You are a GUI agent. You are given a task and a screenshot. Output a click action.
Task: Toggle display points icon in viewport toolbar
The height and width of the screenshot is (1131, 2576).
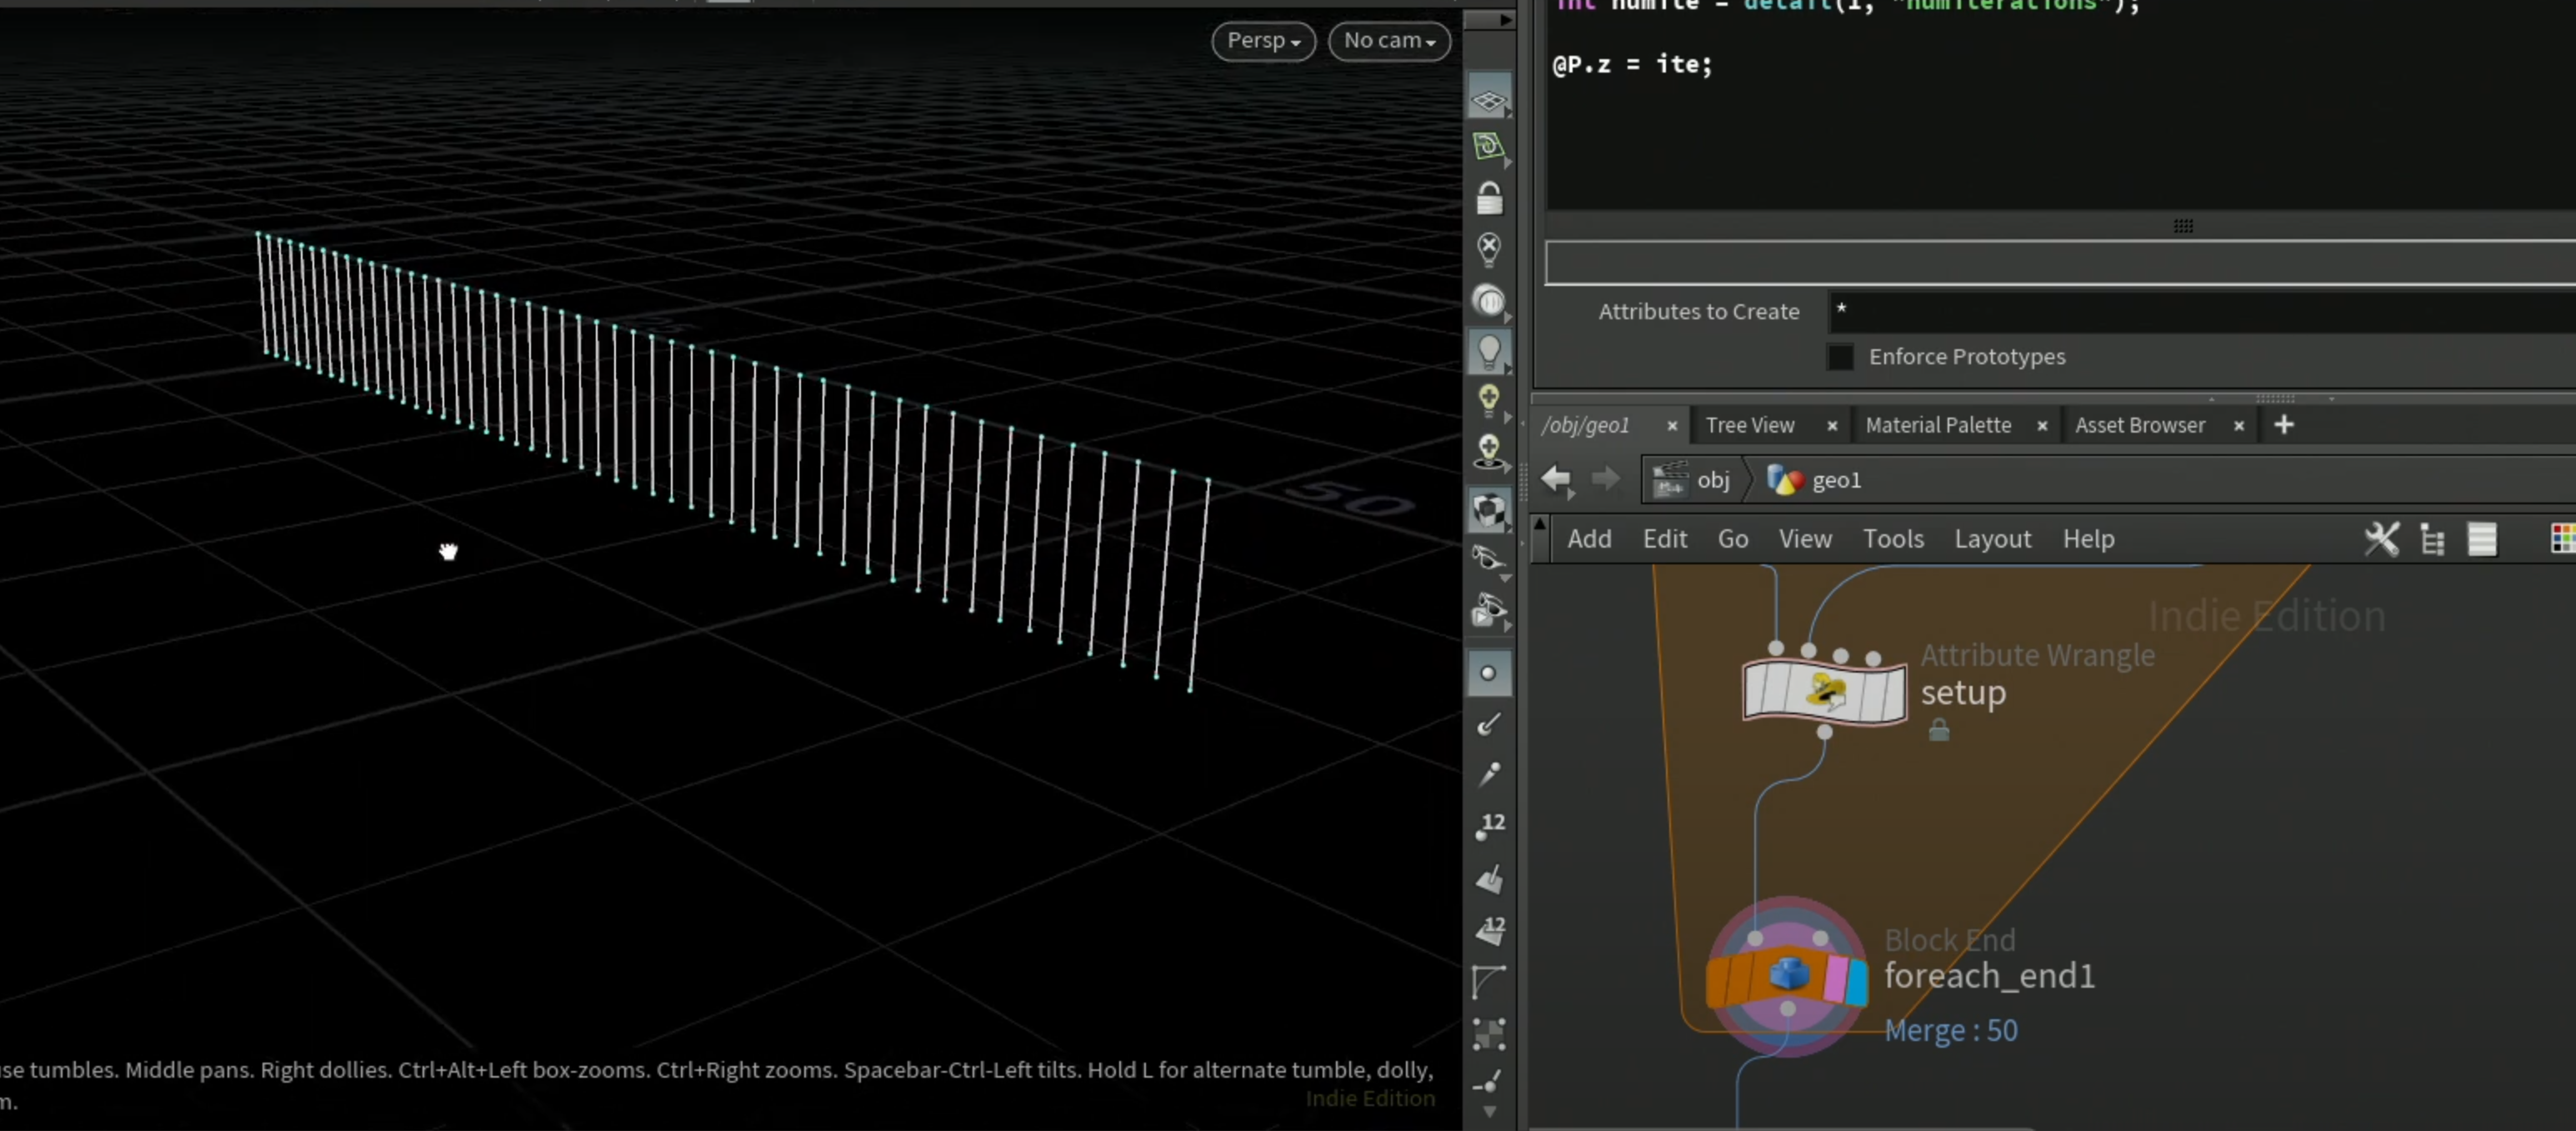(1488, 673)
